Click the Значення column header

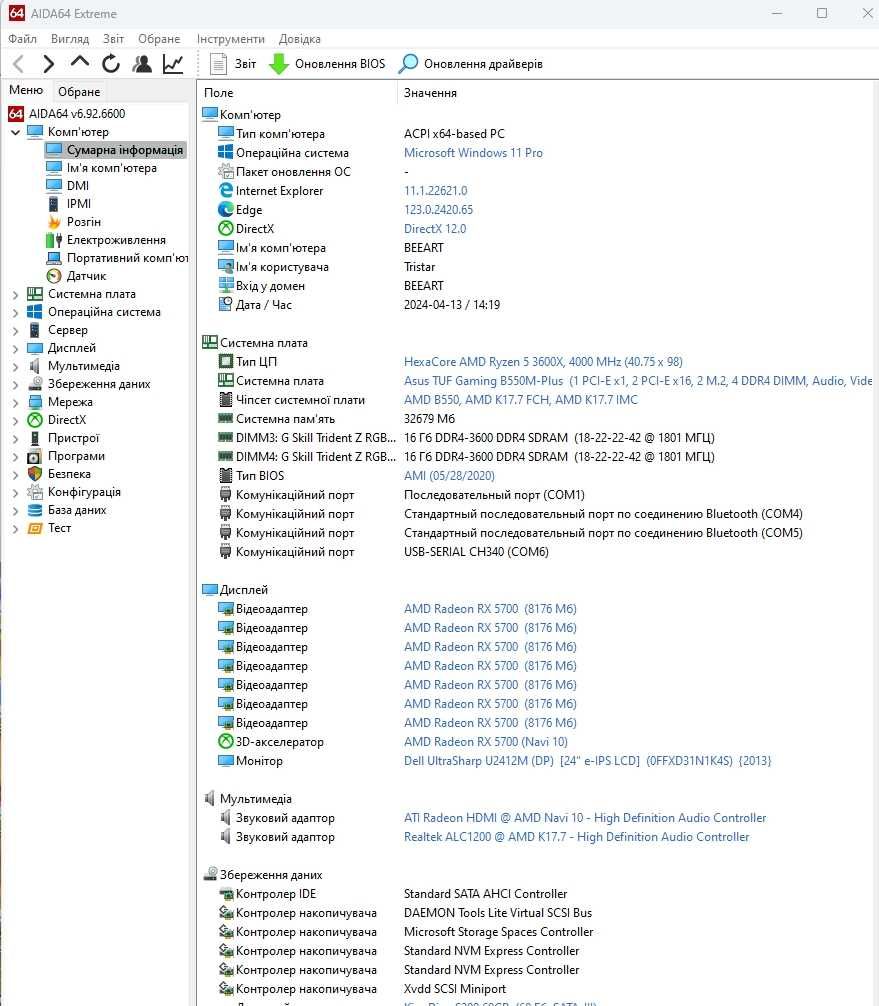[430, 92]
